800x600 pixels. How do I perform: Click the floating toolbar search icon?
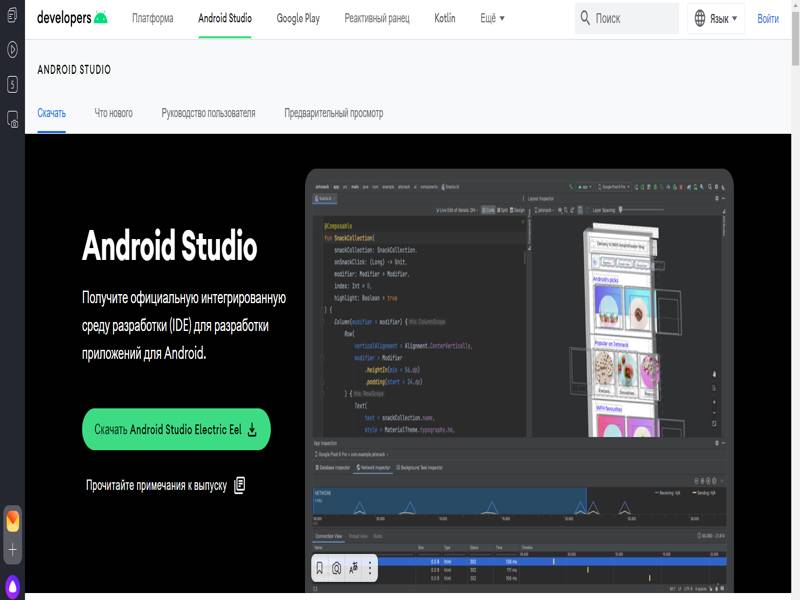pos(337,568)
